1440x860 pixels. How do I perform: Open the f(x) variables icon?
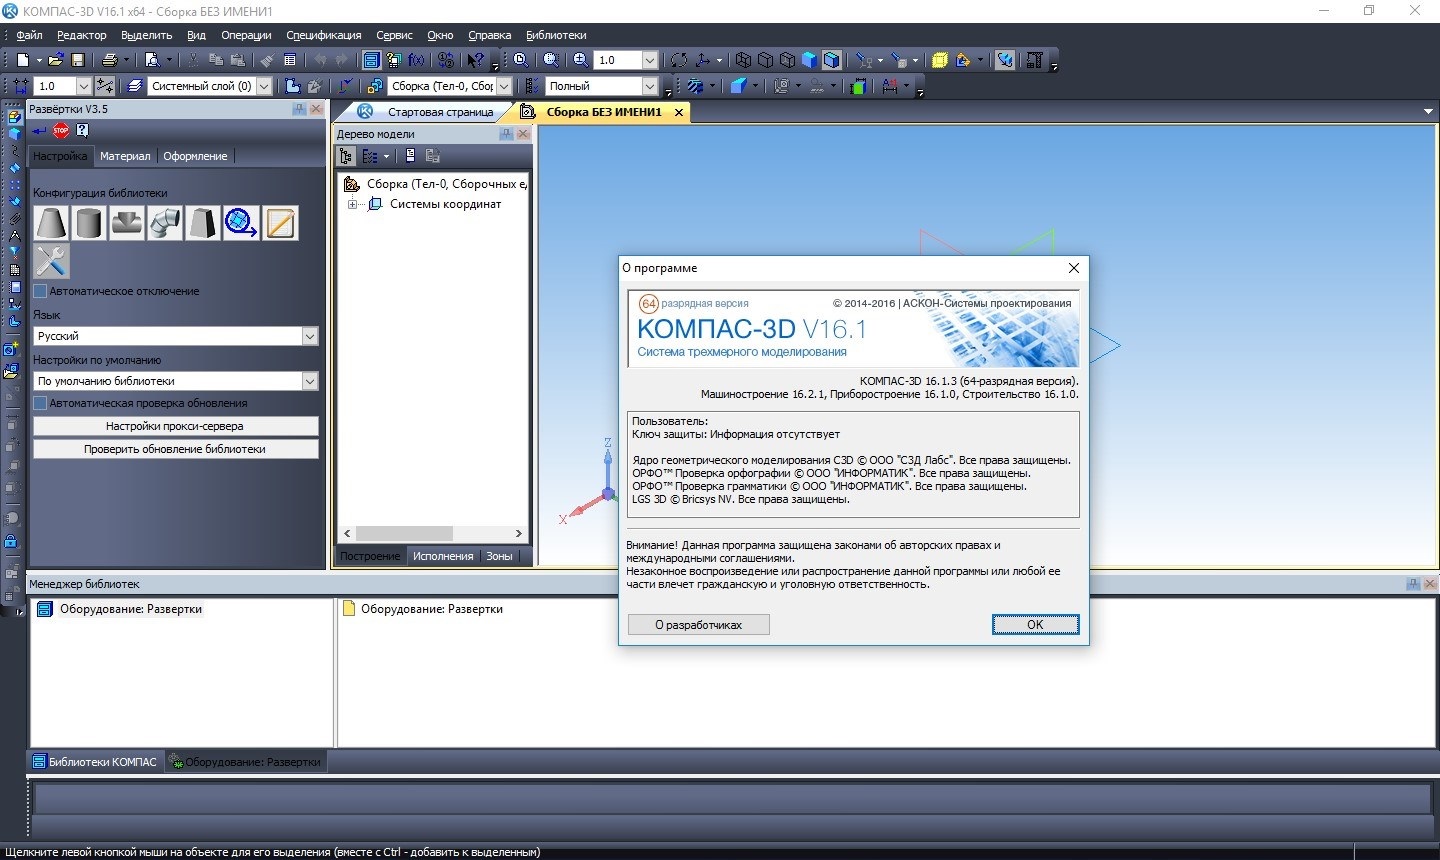pos(416,60)
